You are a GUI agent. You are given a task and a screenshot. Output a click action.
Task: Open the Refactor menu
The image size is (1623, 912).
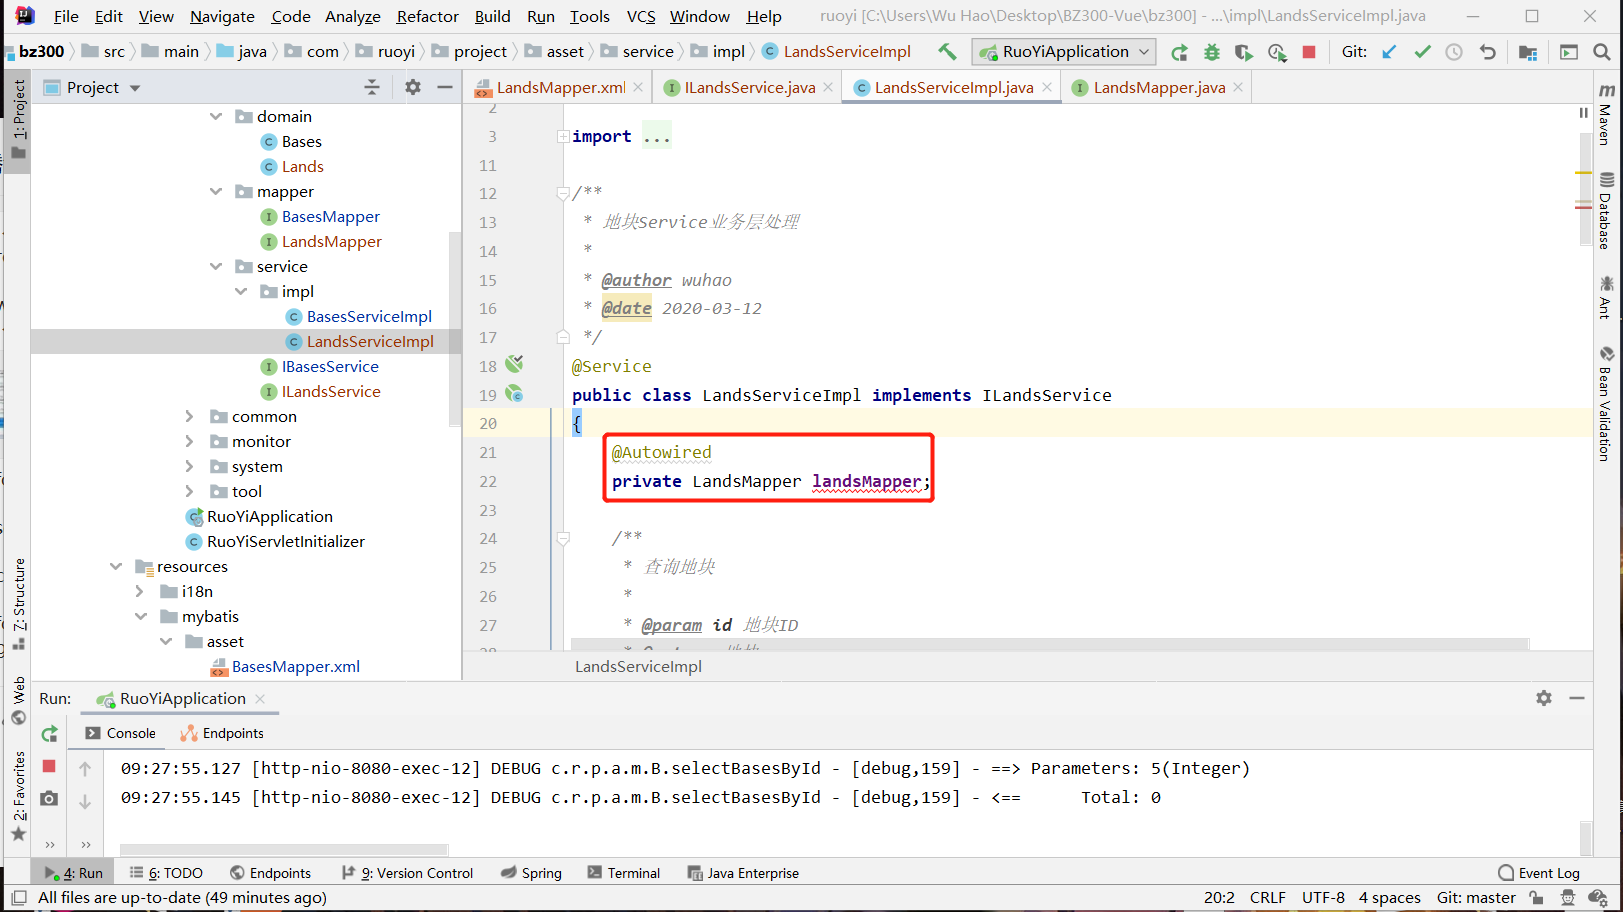(x=427, y=16)
